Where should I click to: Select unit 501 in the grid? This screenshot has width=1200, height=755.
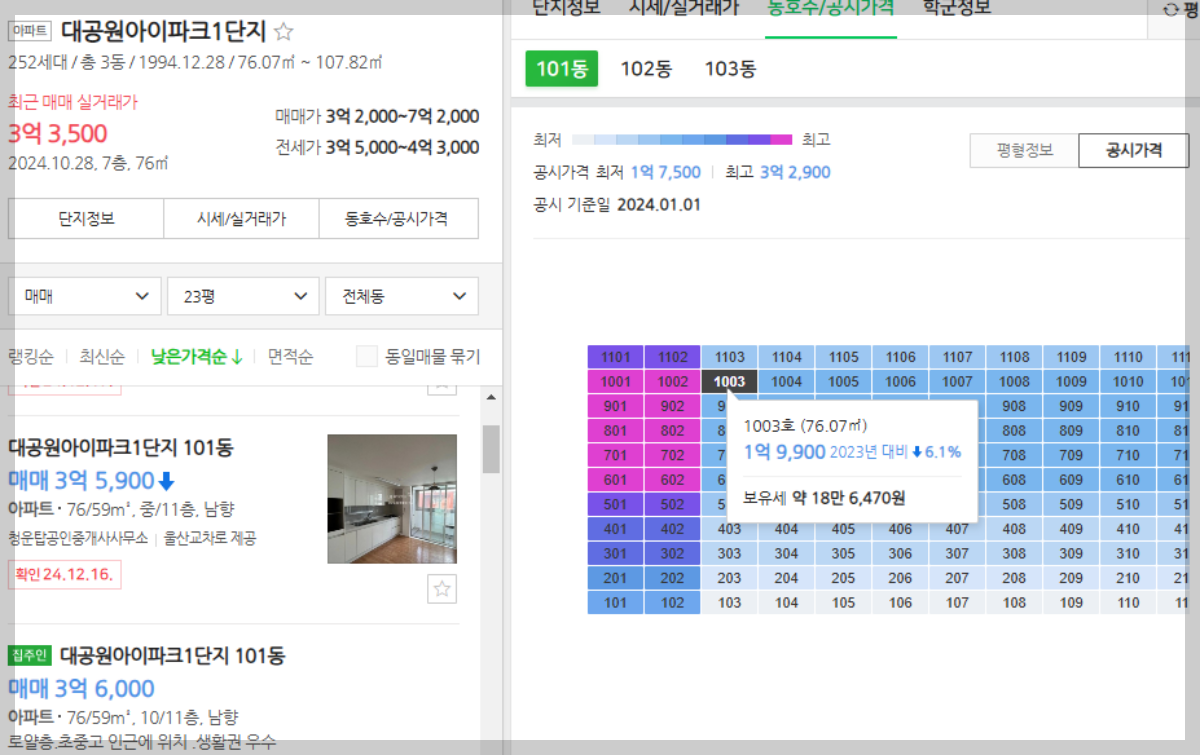point(616,504)
